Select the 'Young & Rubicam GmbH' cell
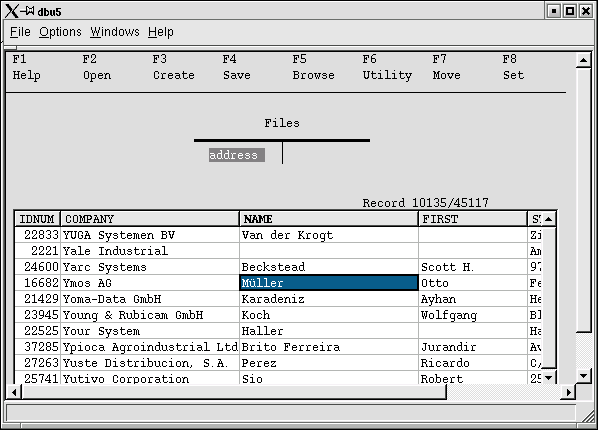Image resolution: width=598 pixels, height=430 pixels. pyautogui.click(x=150, y=315)
